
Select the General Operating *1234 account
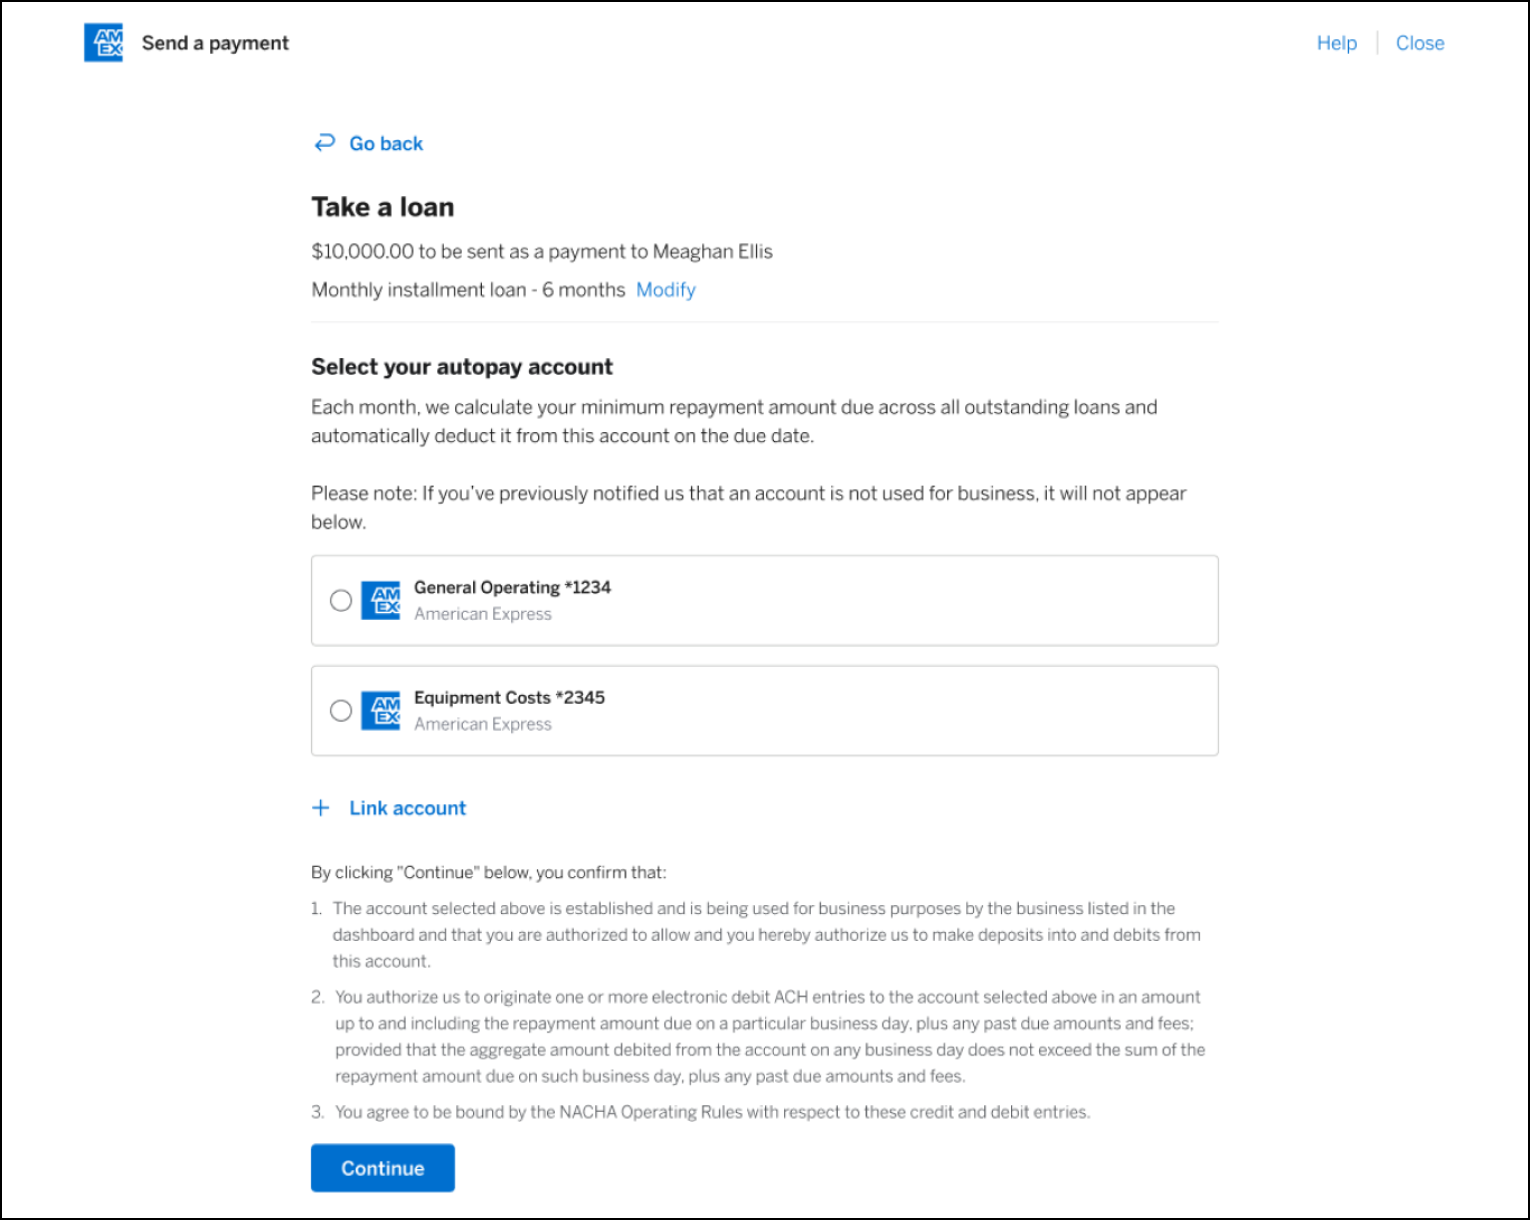click(340, 600)
